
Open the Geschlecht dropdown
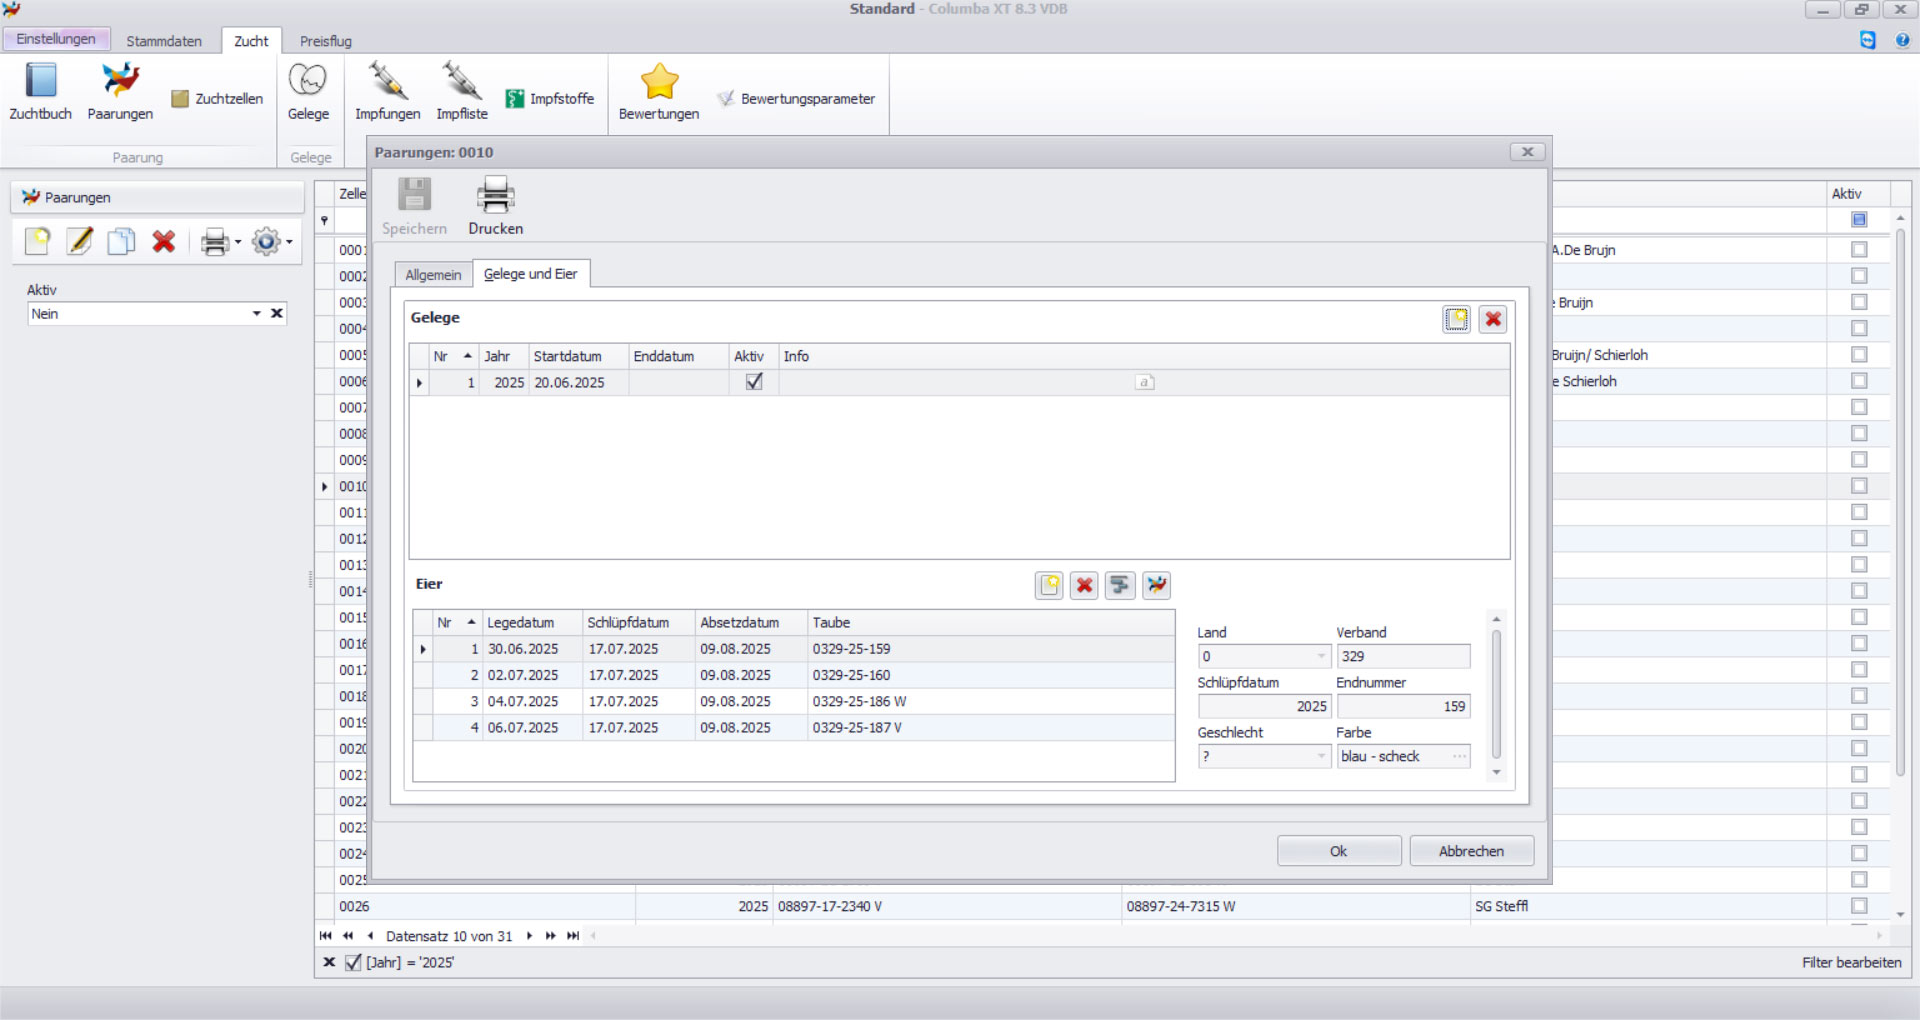click(x=1320, y=757)
